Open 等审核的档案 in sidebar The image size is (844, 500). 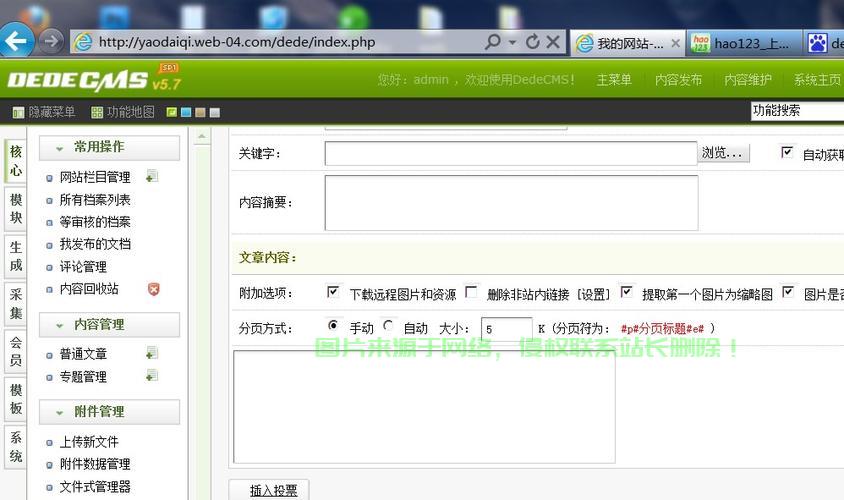tap(95, 222)
